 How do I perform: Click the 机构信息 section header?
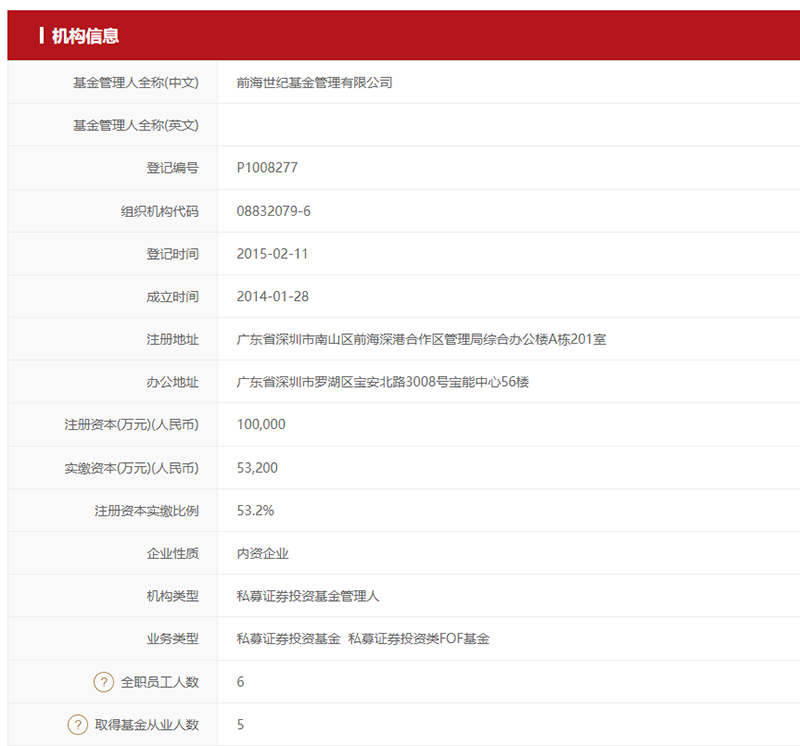pos(85,36)
